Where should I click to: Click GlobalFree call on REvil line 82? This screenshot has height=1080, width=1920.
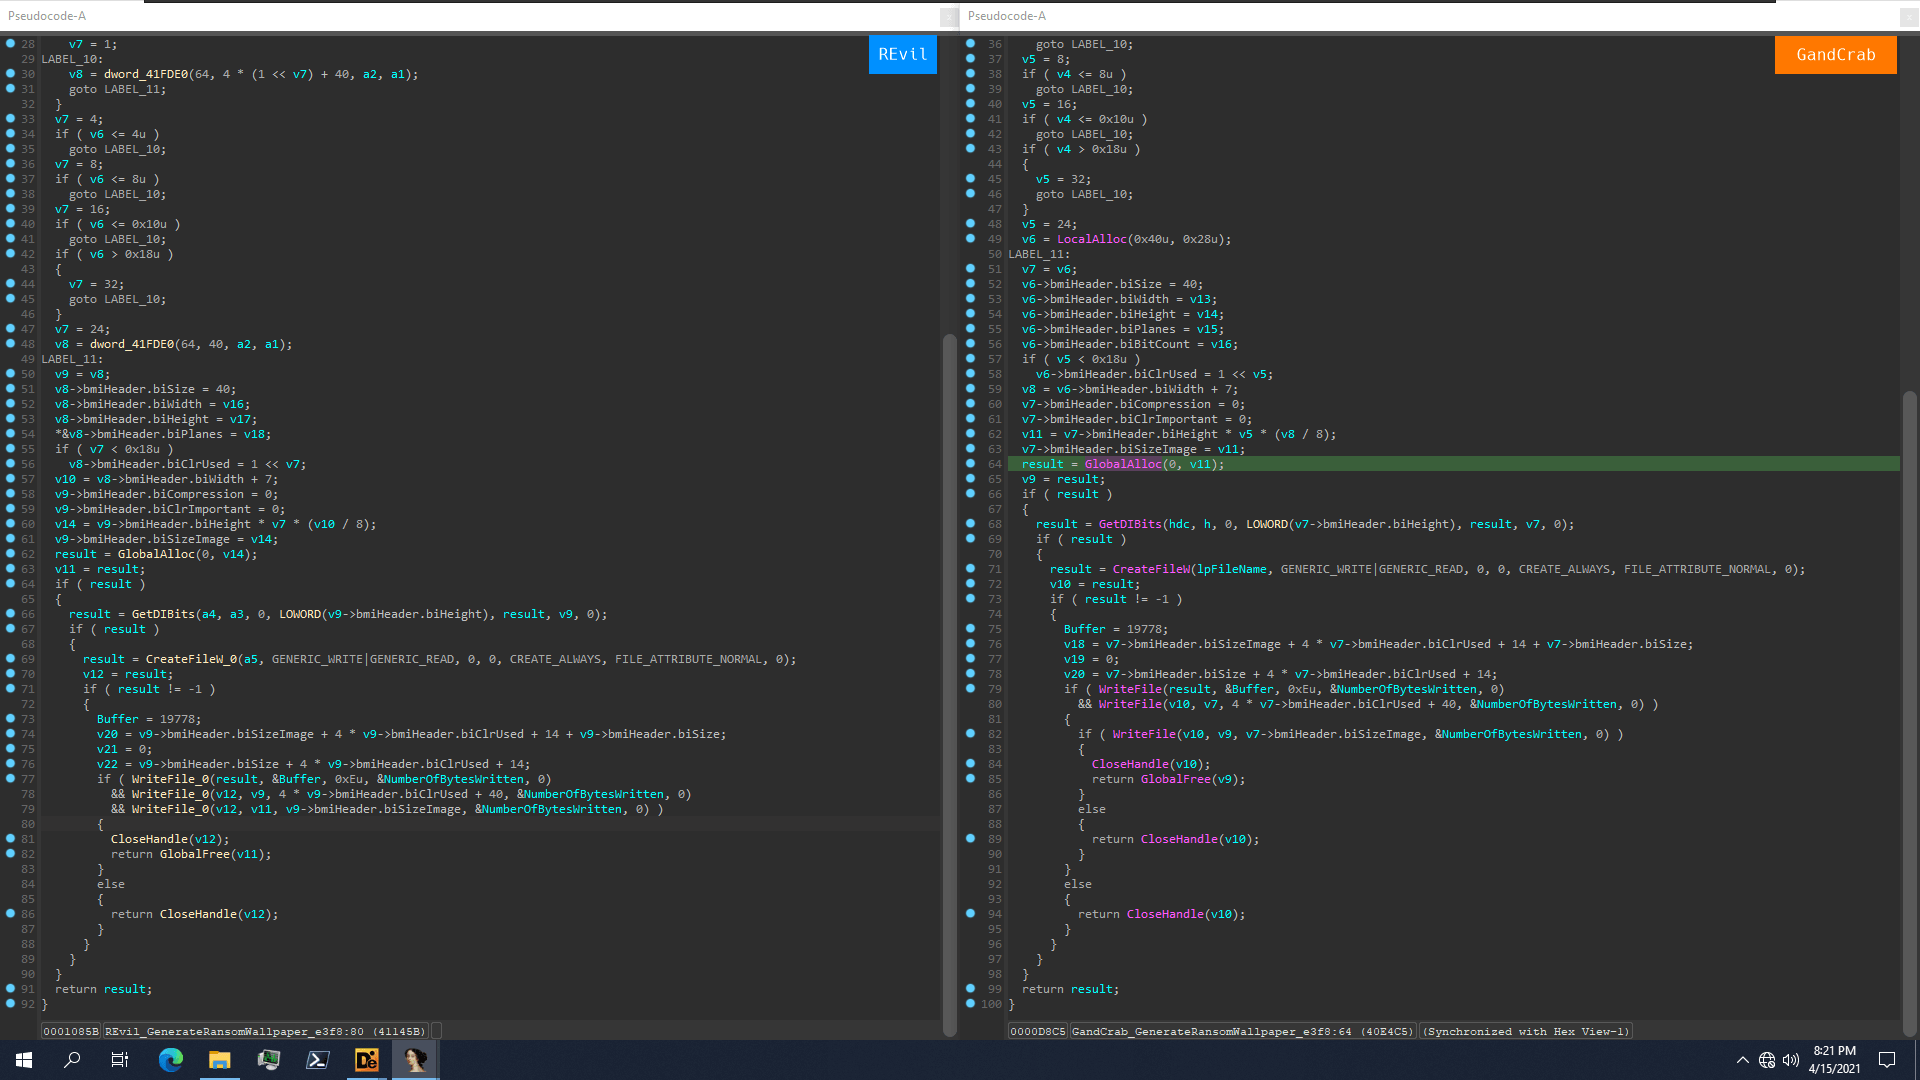(x=194, y=854)
